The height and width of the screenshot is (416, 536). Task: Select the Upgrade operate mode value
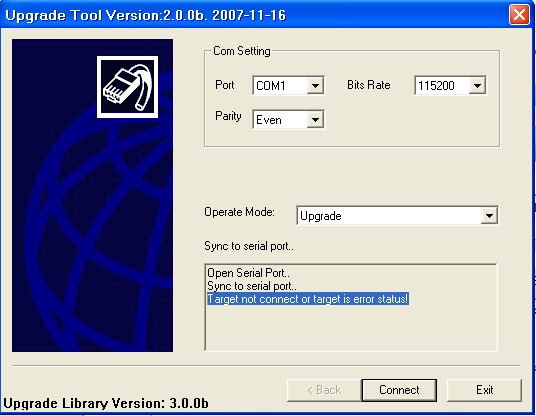[389, 216]
